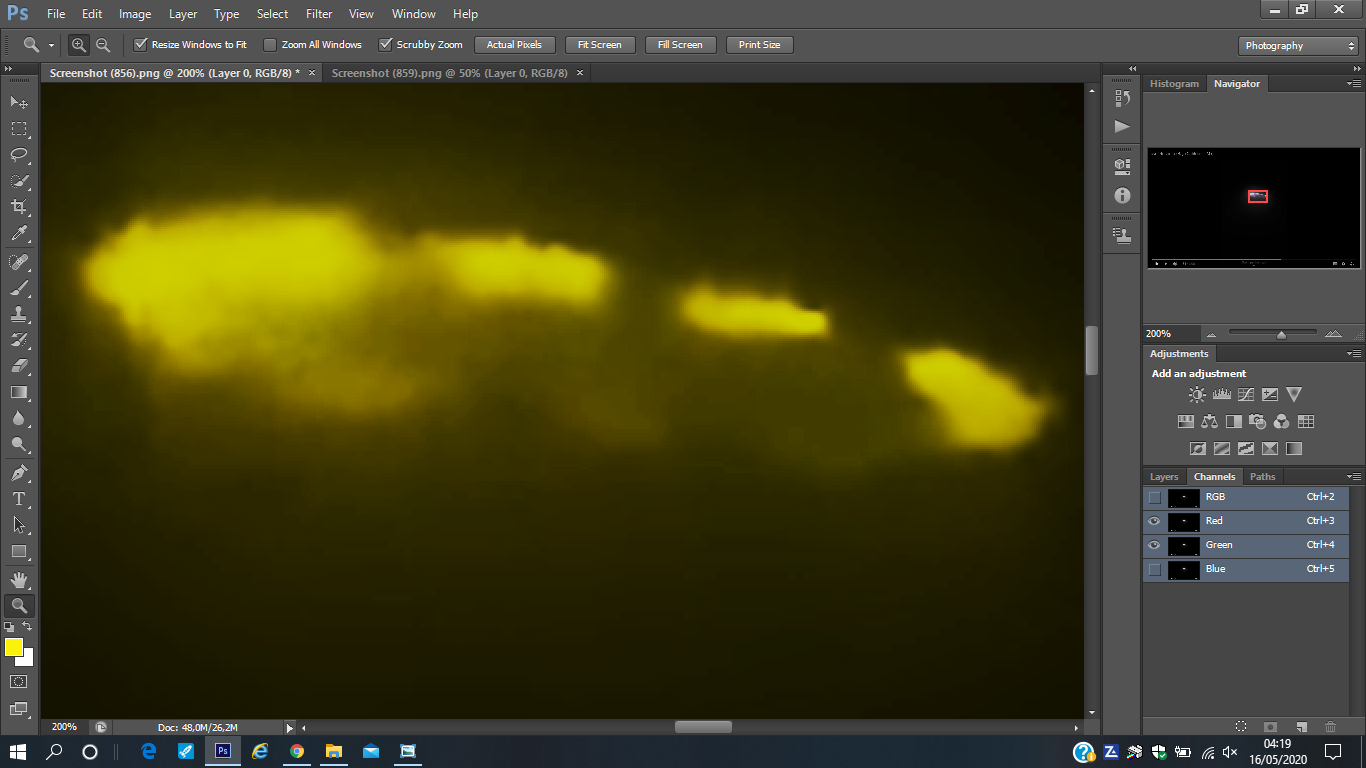
Task: Open the Adjustments panel options menu
Action: coord(1354,354)
